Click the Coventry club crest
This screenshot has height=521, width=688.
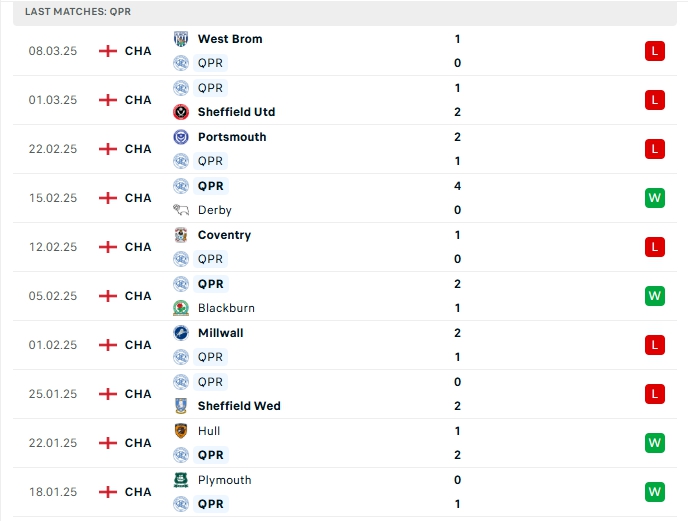point(181,235)
